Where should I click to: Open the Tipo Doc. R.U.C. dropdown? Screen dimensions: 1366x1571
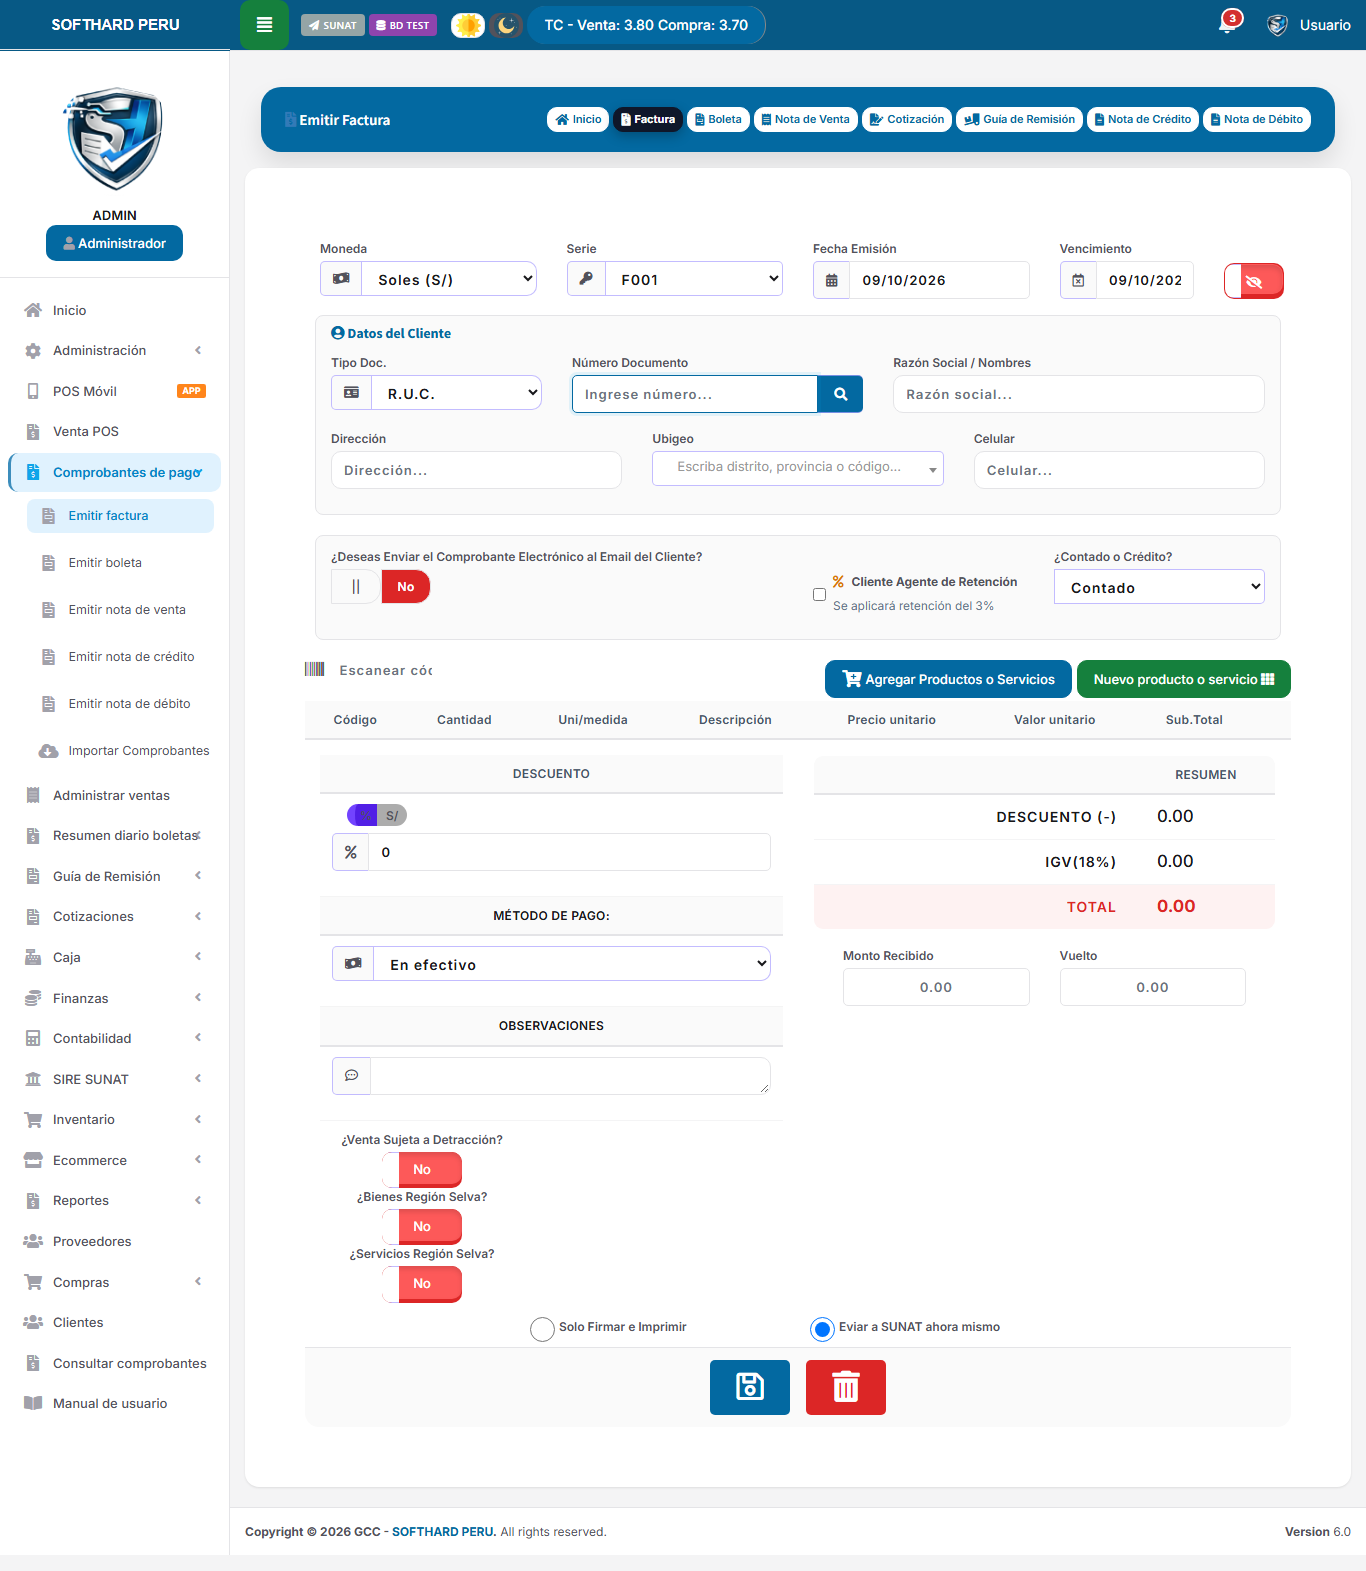457,393
